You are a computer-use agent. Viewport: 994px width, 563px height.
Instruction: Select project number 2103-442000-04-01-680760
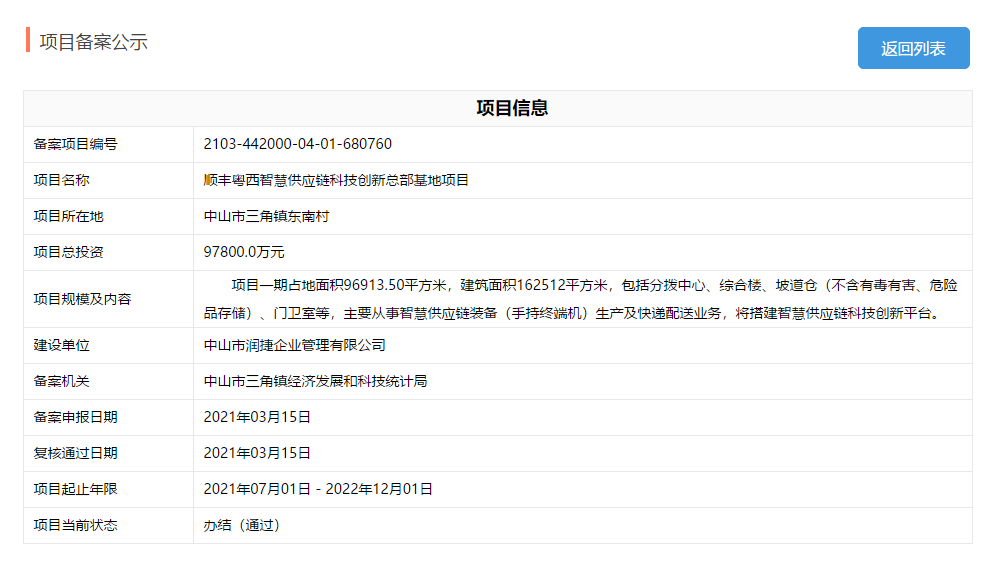click(297, 145)
